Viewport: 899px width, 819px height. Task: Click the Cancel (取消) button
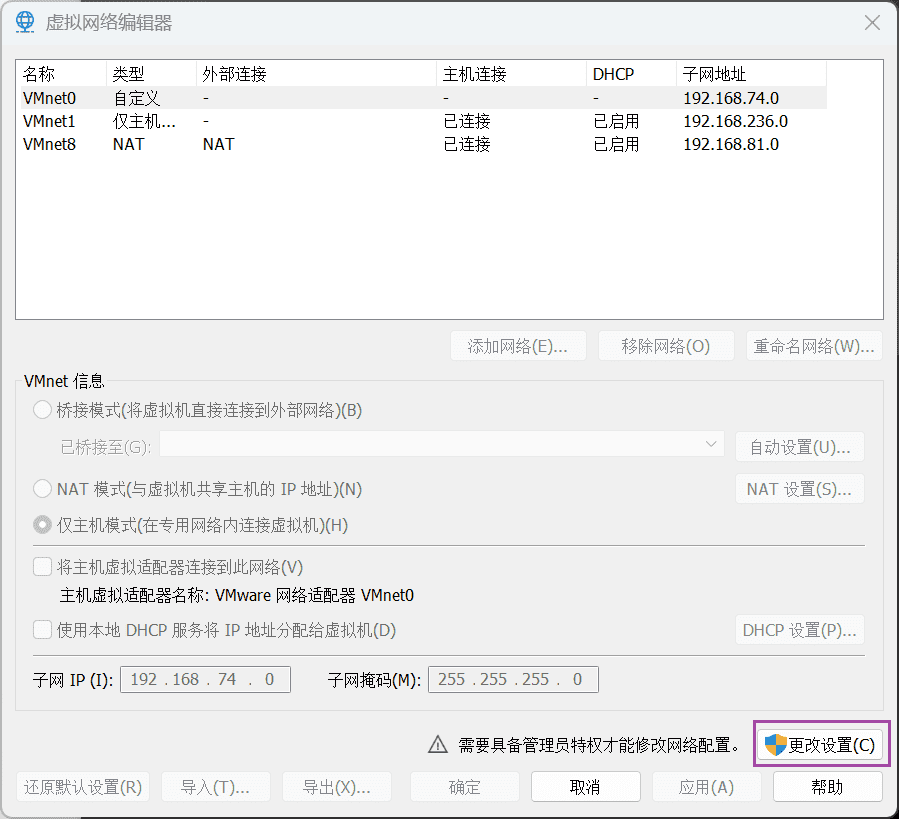585,787
